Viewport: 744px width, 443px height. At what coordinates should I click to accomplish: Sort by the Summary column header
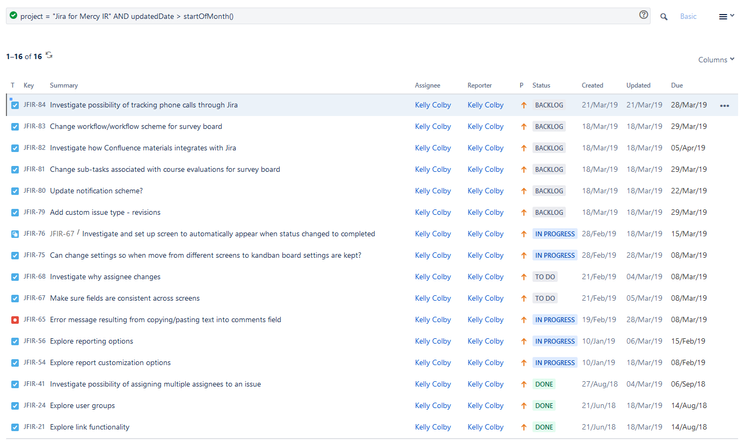point(64,85)
